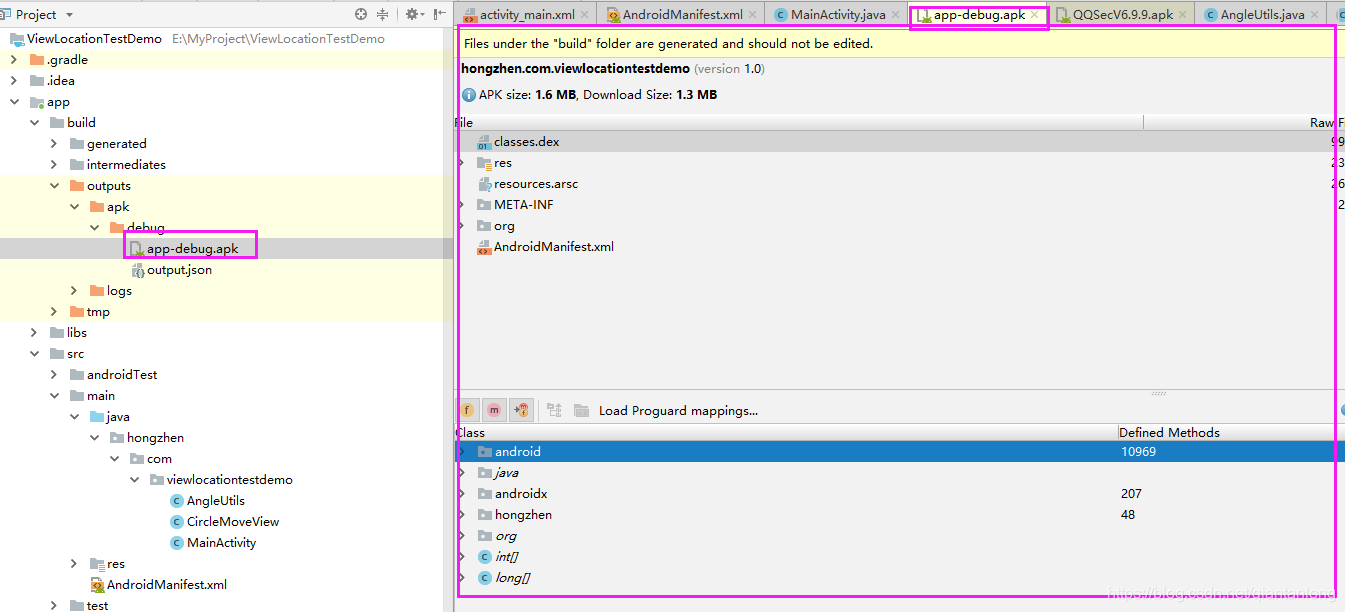Collapse all in Project panel
Image resolution: width=1345 pixels, height=612 pixels.
[383, 14]
